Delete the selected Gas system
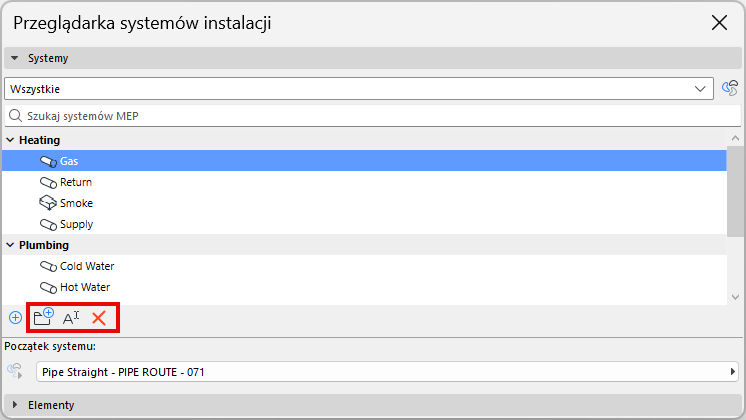Viewport: 746px width, 420px height. click(99, 318)
